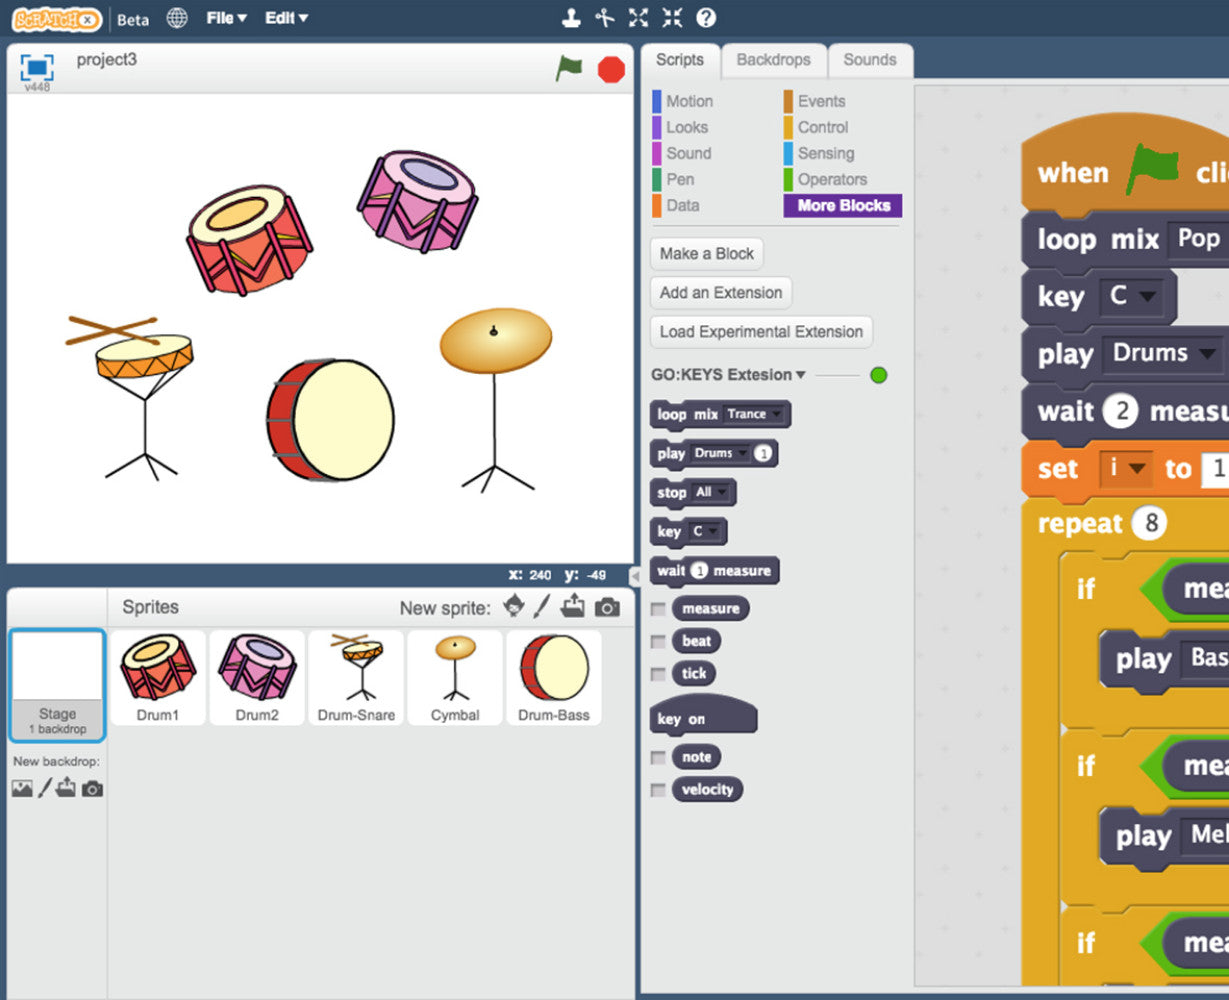
Task: Expand the GO:KEYS Extension menu
Action: (728, 375)
